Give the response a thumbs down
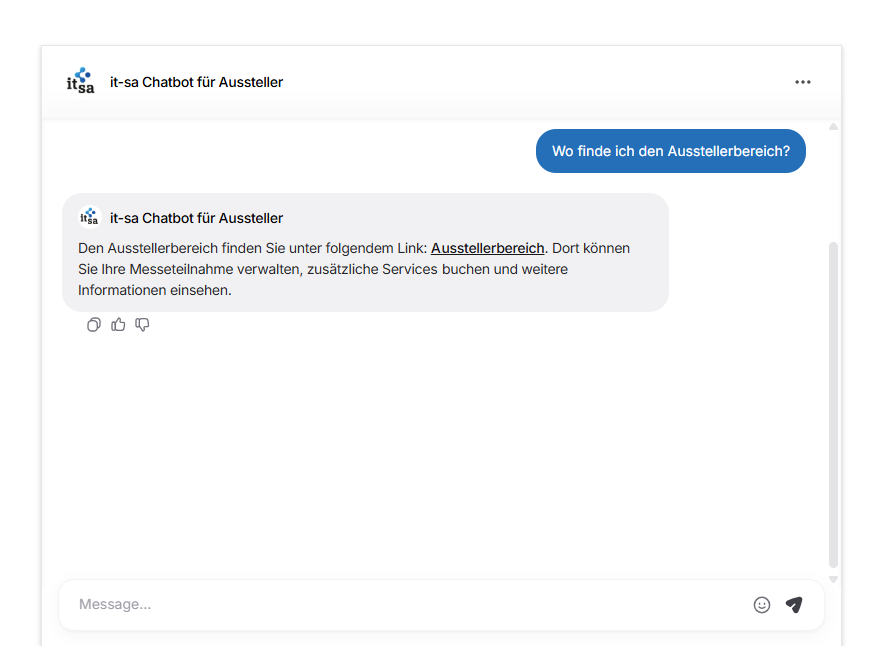Screen dimensions: 878x646 tap(142, 325)
